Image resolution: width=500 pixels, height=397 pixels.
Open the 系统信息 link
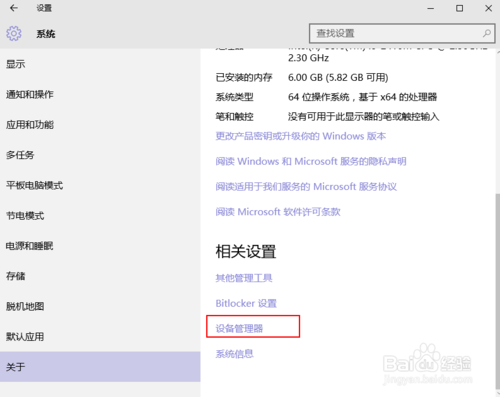point(234,354)
